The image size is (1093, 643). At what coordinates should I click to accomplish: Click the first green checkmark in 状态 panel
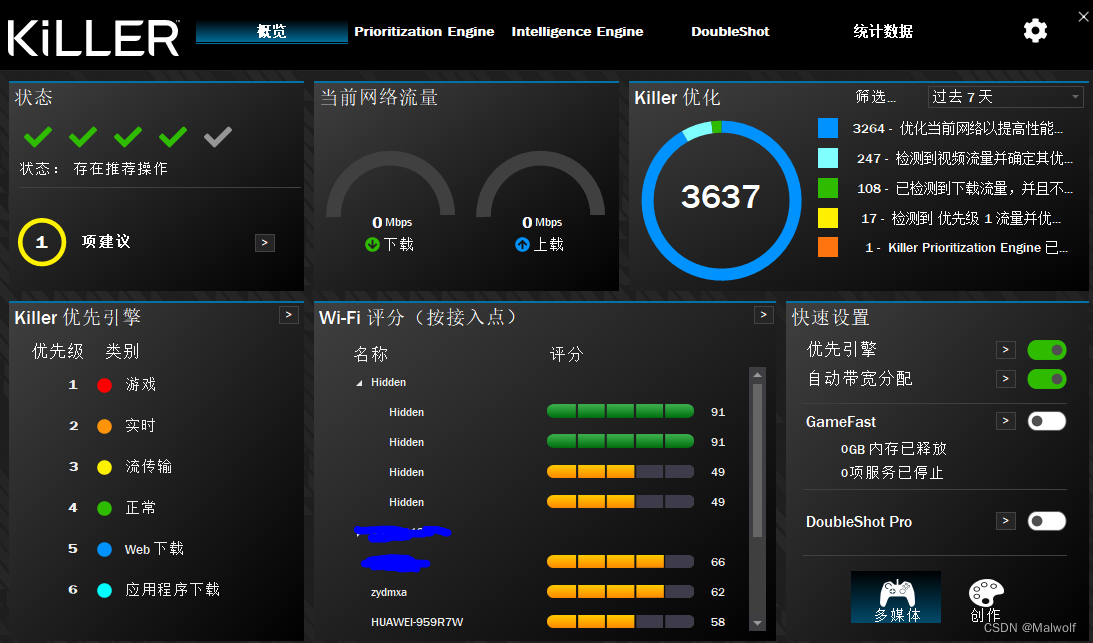point(37,136)
